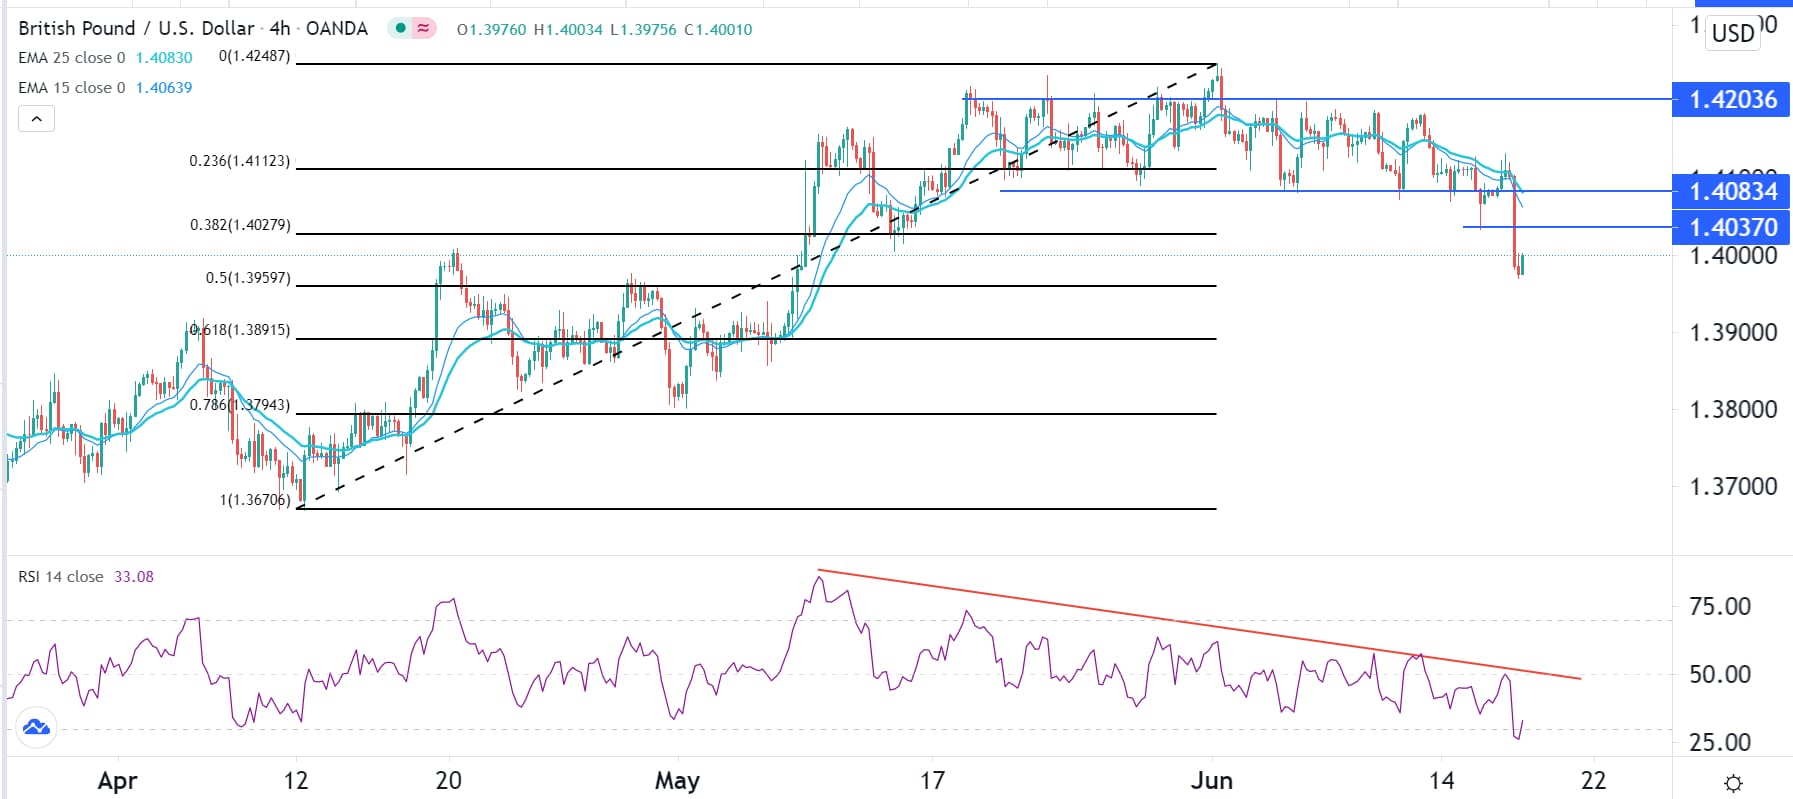The image size is (1793, 799).
Task: Click the 1.40834 price label
Action: (1732, 191)
